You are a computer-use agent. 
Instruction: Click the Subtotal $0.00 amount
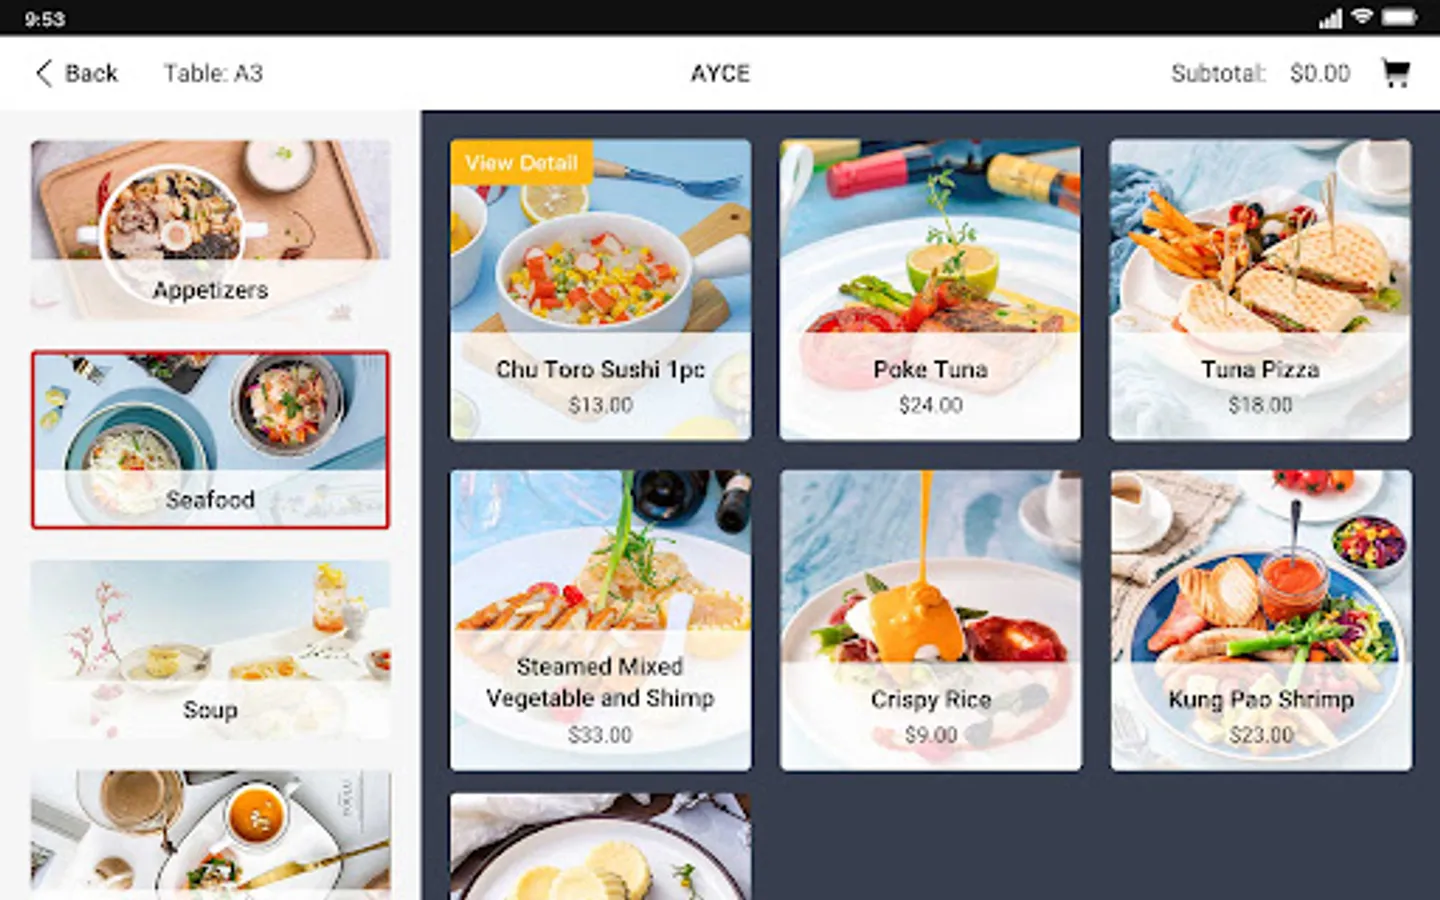tap(1320, 73)
